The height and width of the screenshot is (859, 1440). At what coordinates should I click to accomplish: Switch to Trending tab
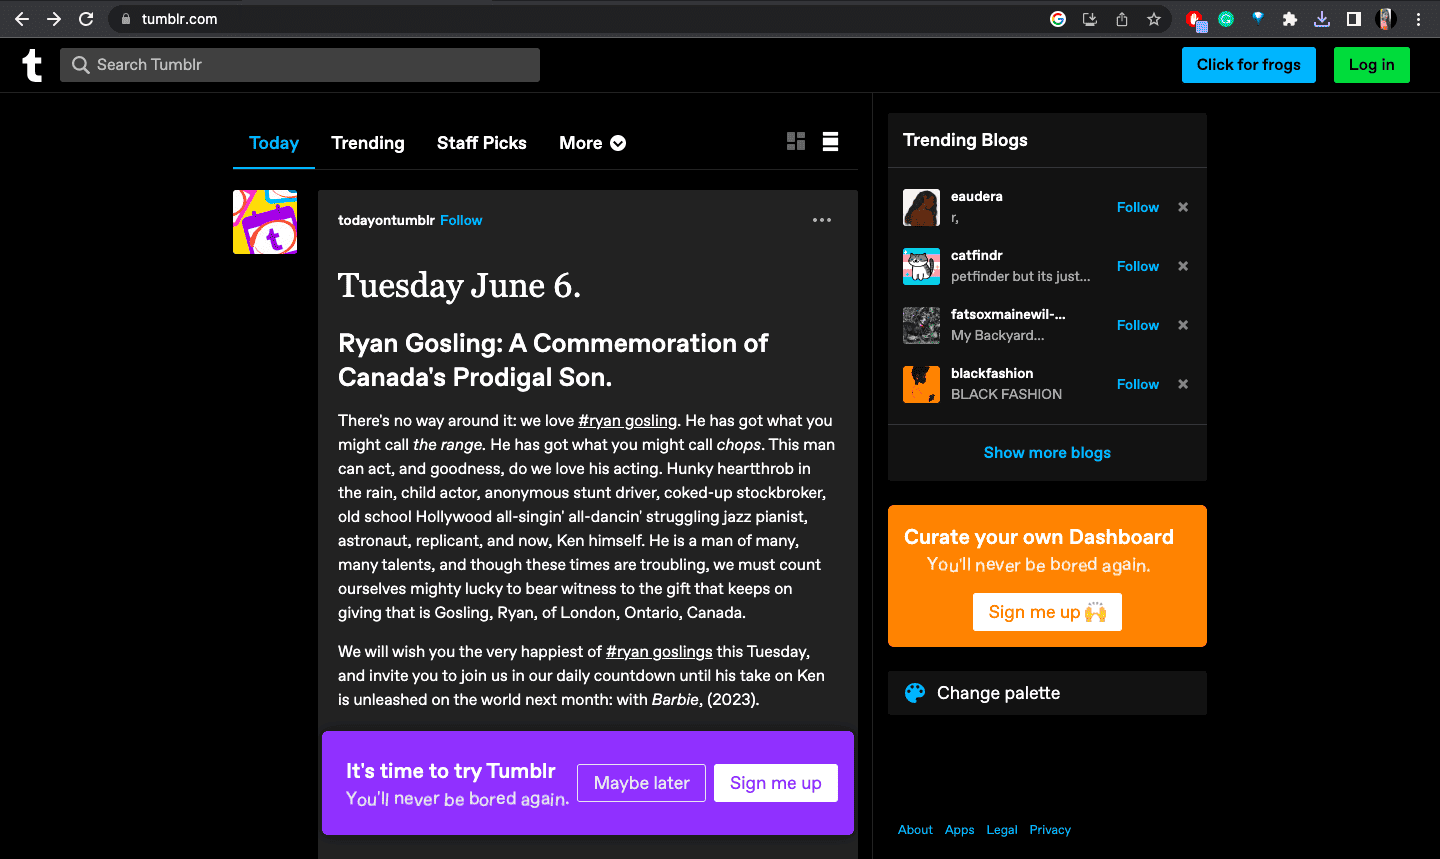(x=368, y=143)
